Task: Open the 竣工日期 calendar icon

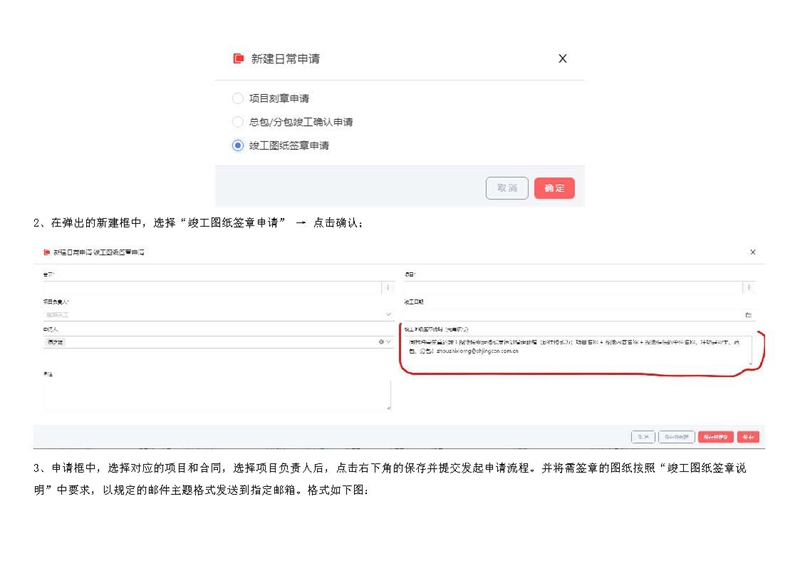Action: 748,314
